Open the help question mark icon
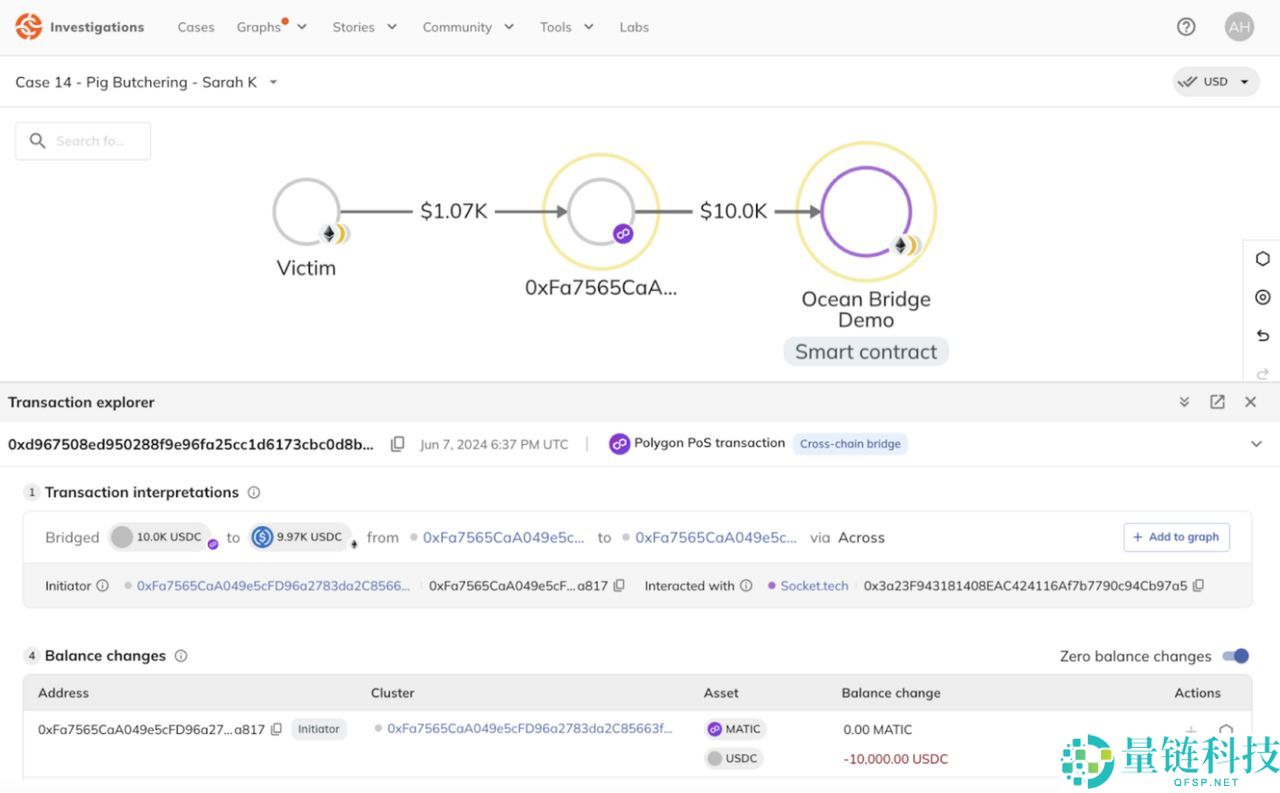 [1186, 27]
